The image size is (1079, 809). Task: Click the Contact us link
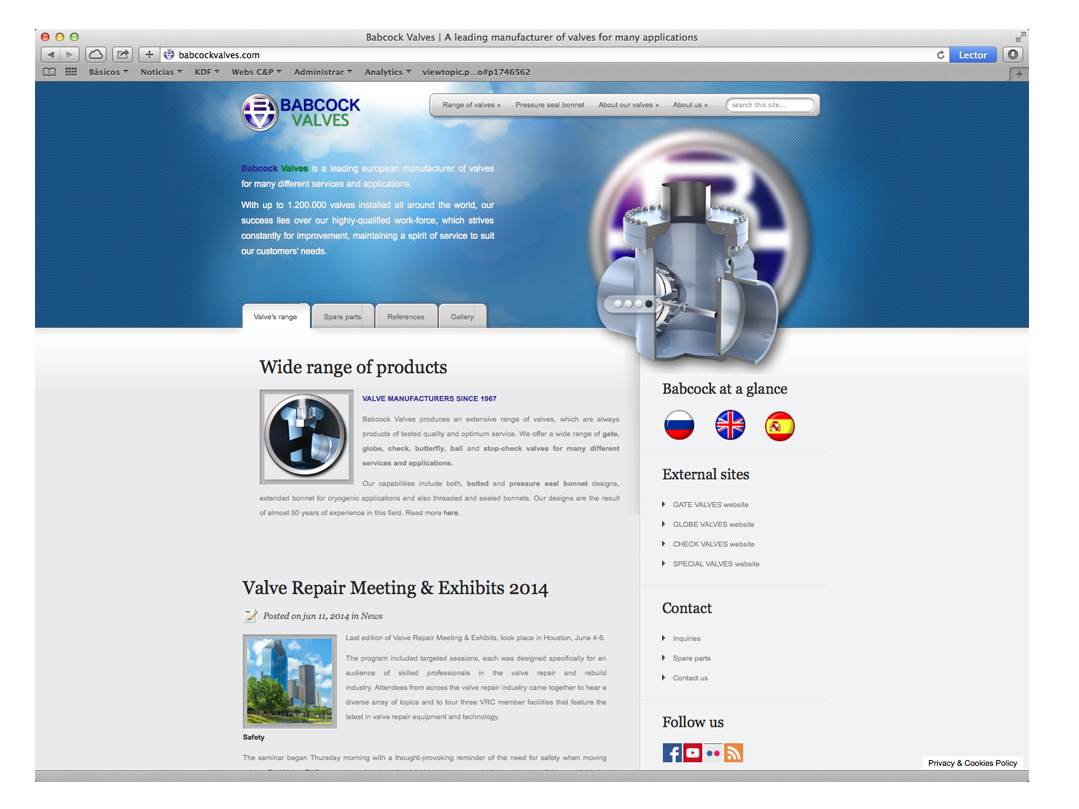tap(690, 678)
